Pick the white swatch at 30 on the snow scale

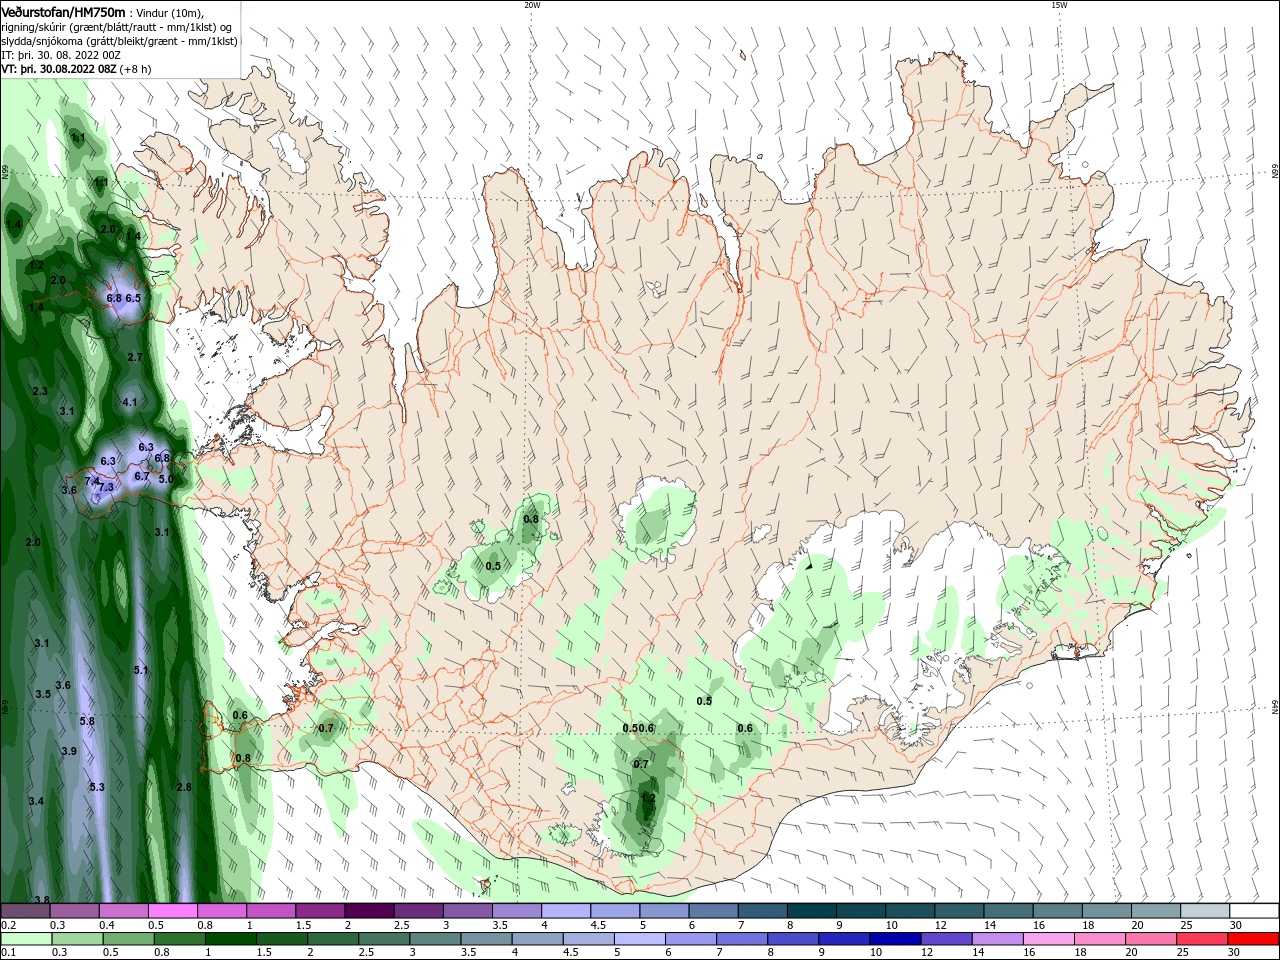[x=1254, y=911]
